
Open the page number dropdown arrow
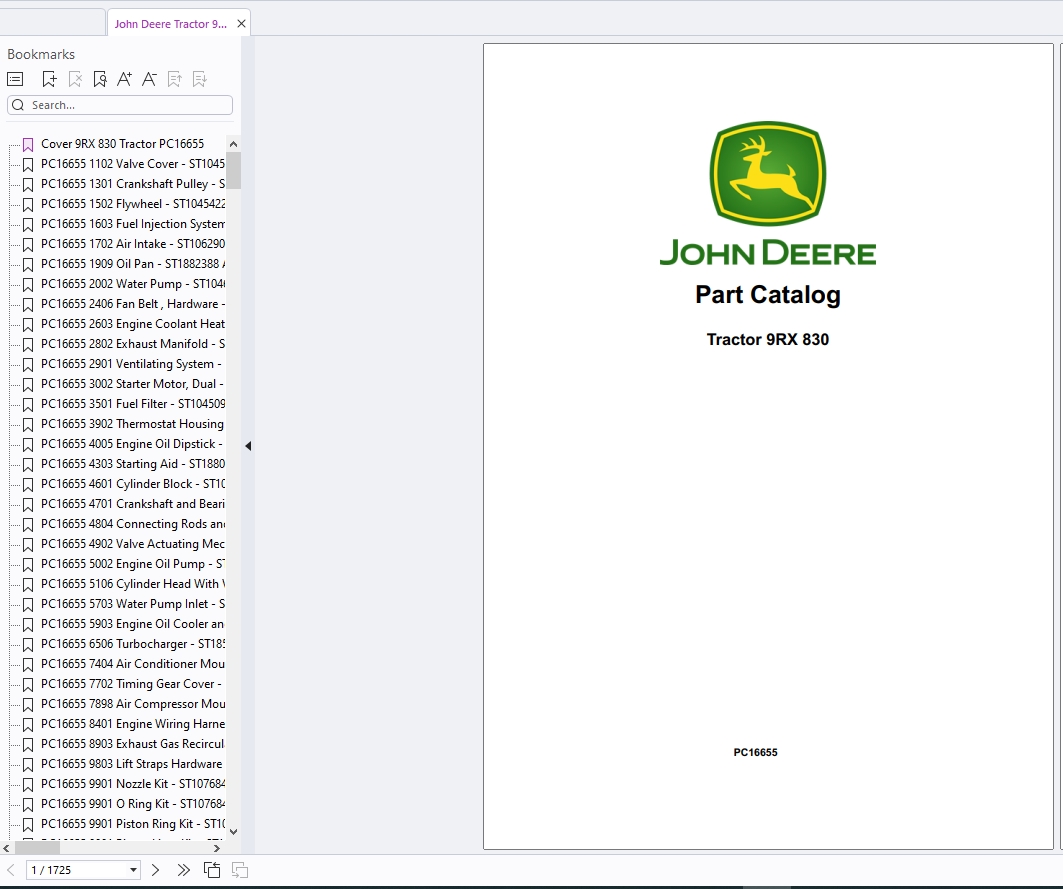click(x=134, y=870)
